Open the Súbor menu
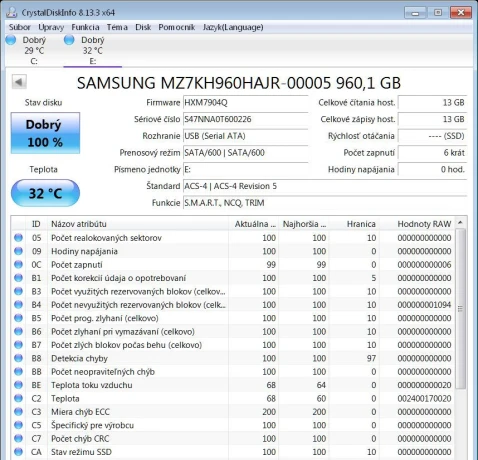Viewport: 478px width, 460px height. click(x=20, y=27)
